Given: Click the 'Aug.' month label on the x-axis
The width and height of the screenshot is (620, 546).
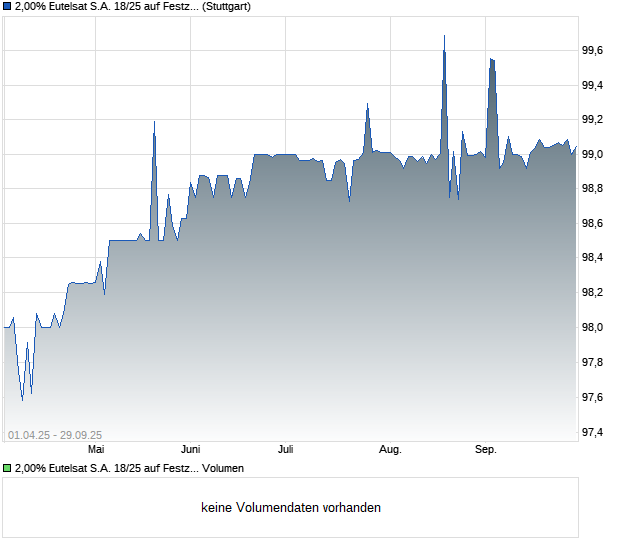Looking at the screenshot, I should [x=390, y=449].
